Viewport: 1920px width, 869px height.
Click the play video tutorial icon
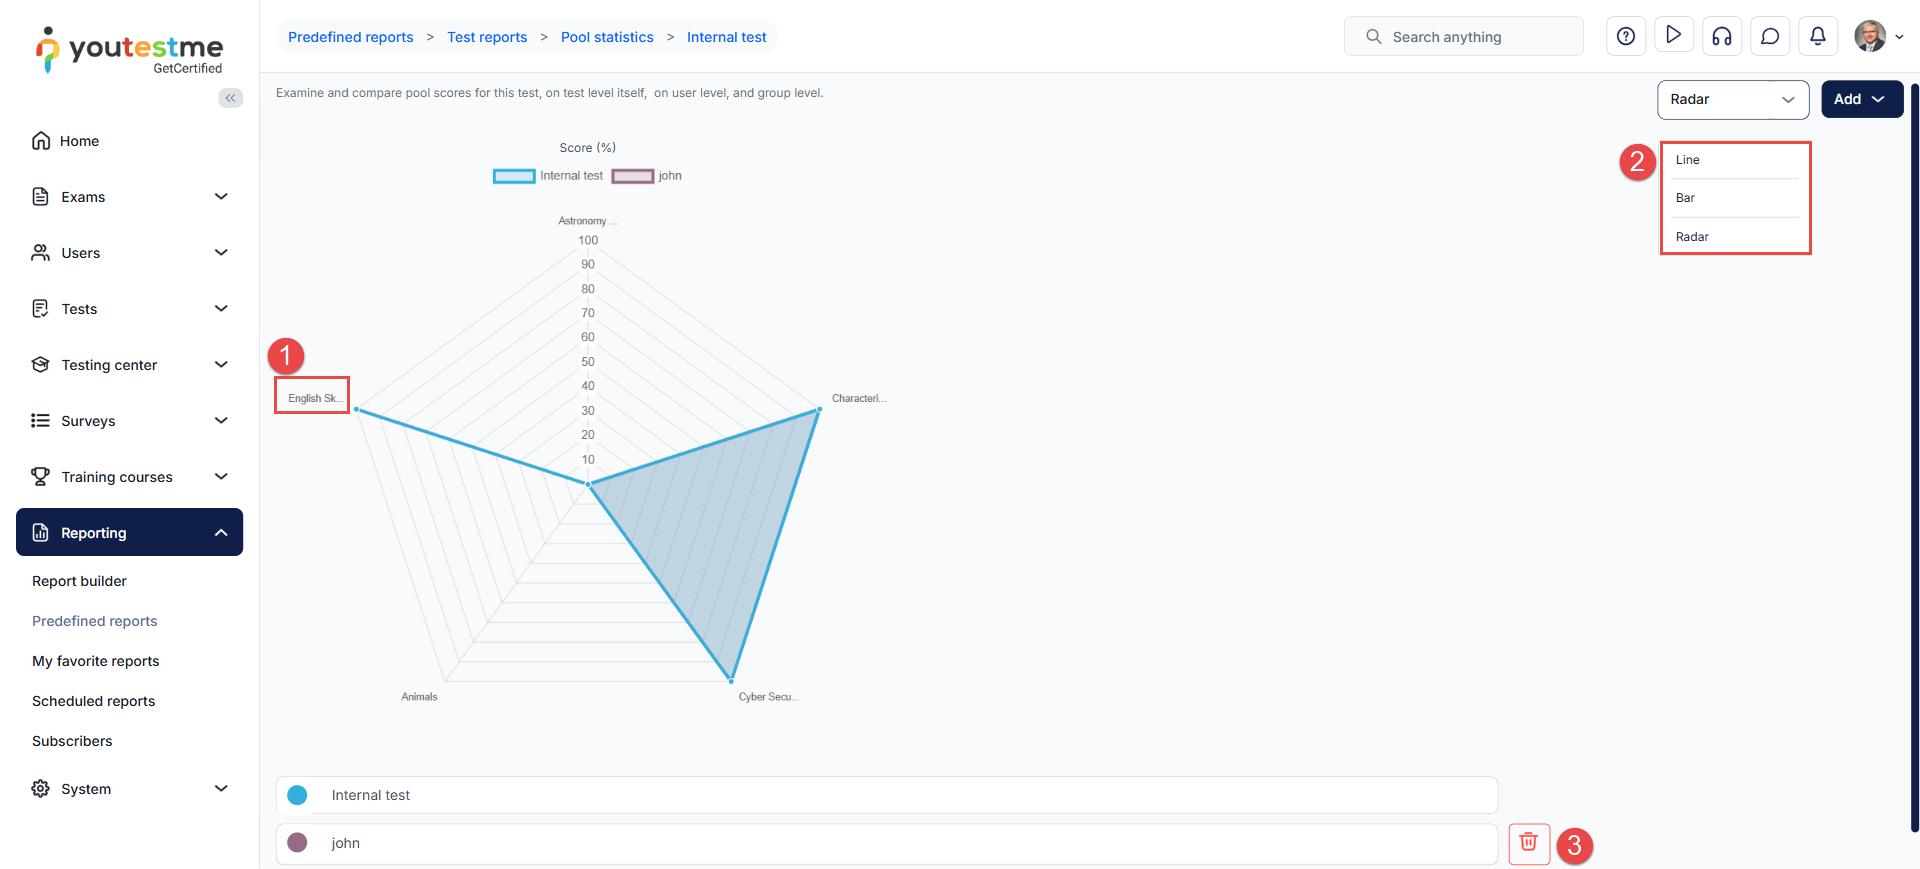coord(1674,36)
